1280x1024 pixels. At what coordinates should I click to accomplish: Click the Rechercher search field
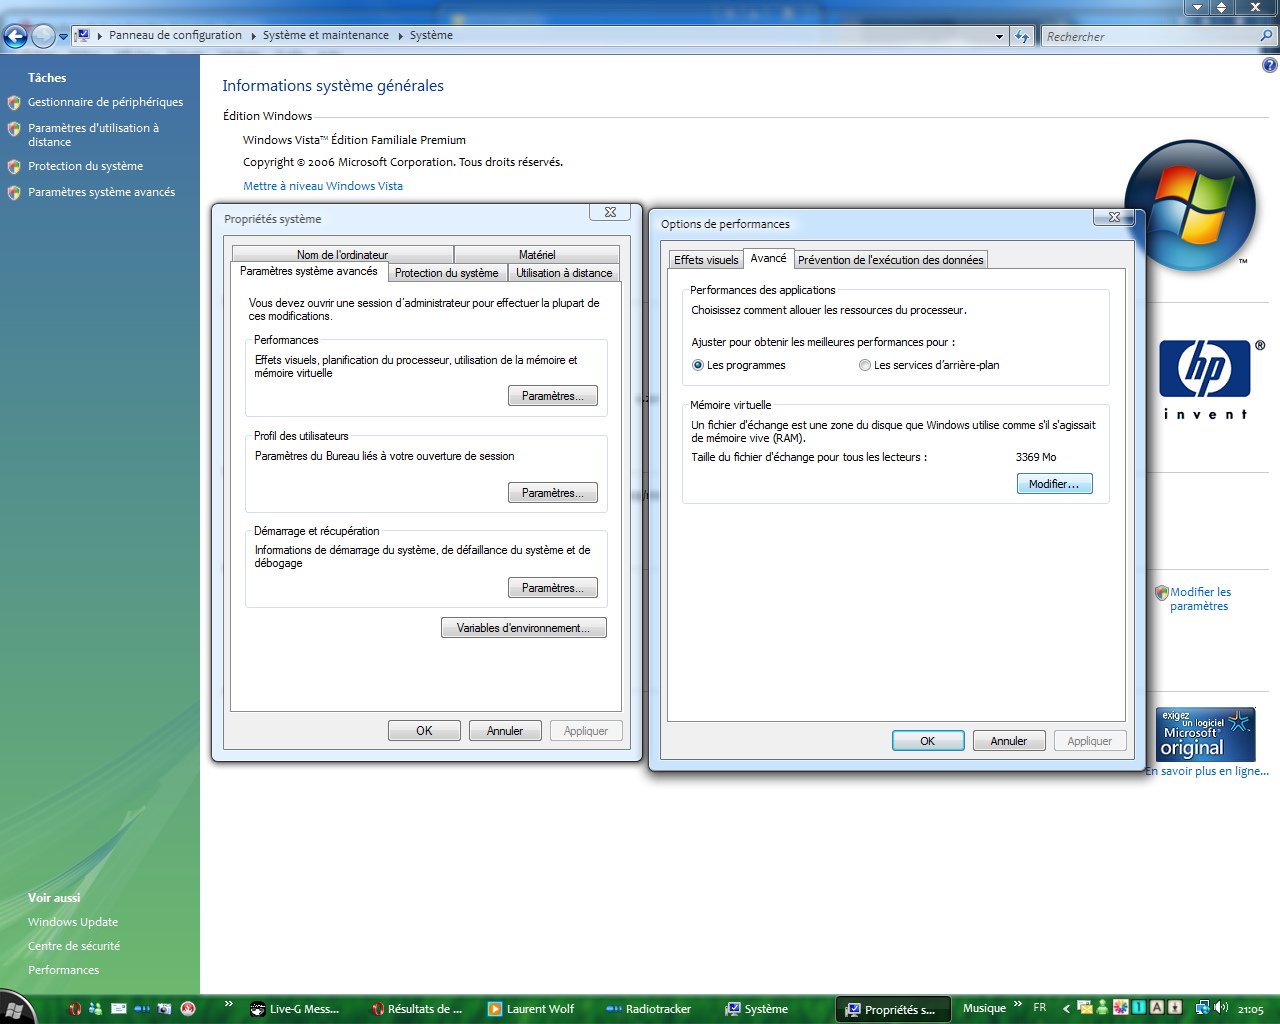[x=1148, y=36]
